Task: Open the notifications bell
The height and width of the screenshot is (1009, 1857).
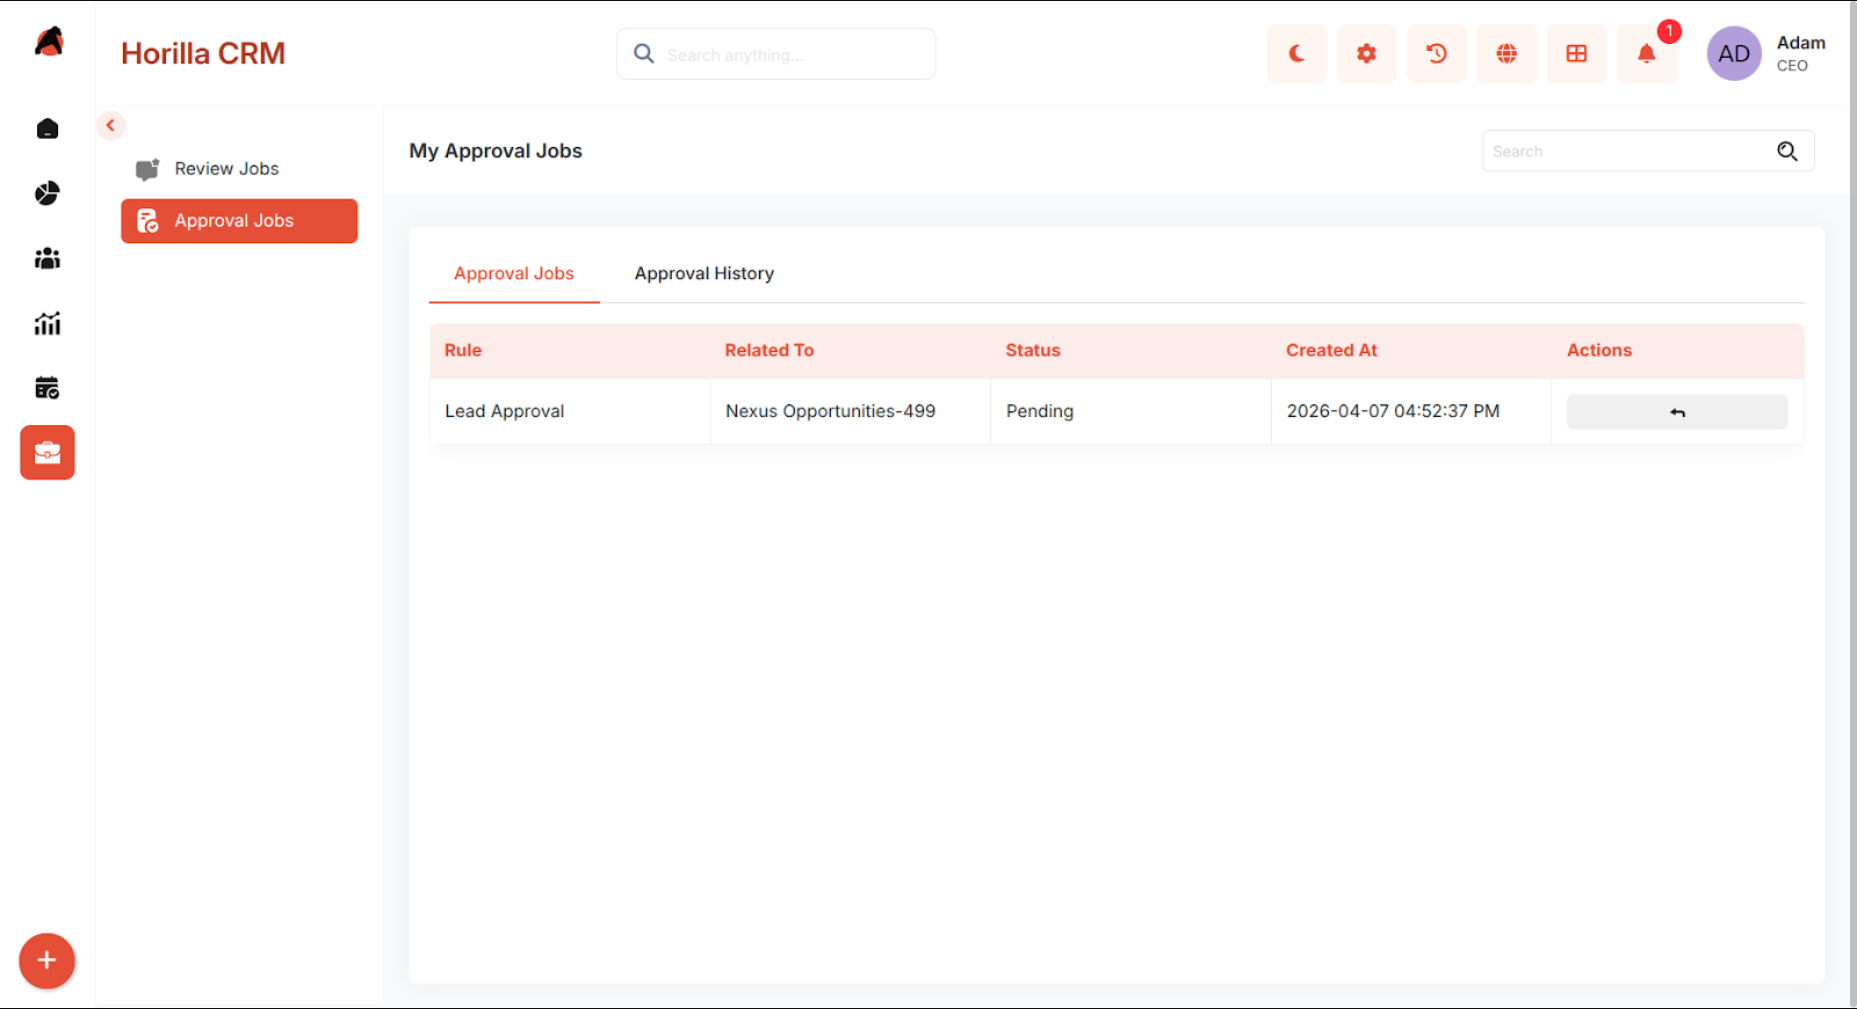Action: [1646, 54]
